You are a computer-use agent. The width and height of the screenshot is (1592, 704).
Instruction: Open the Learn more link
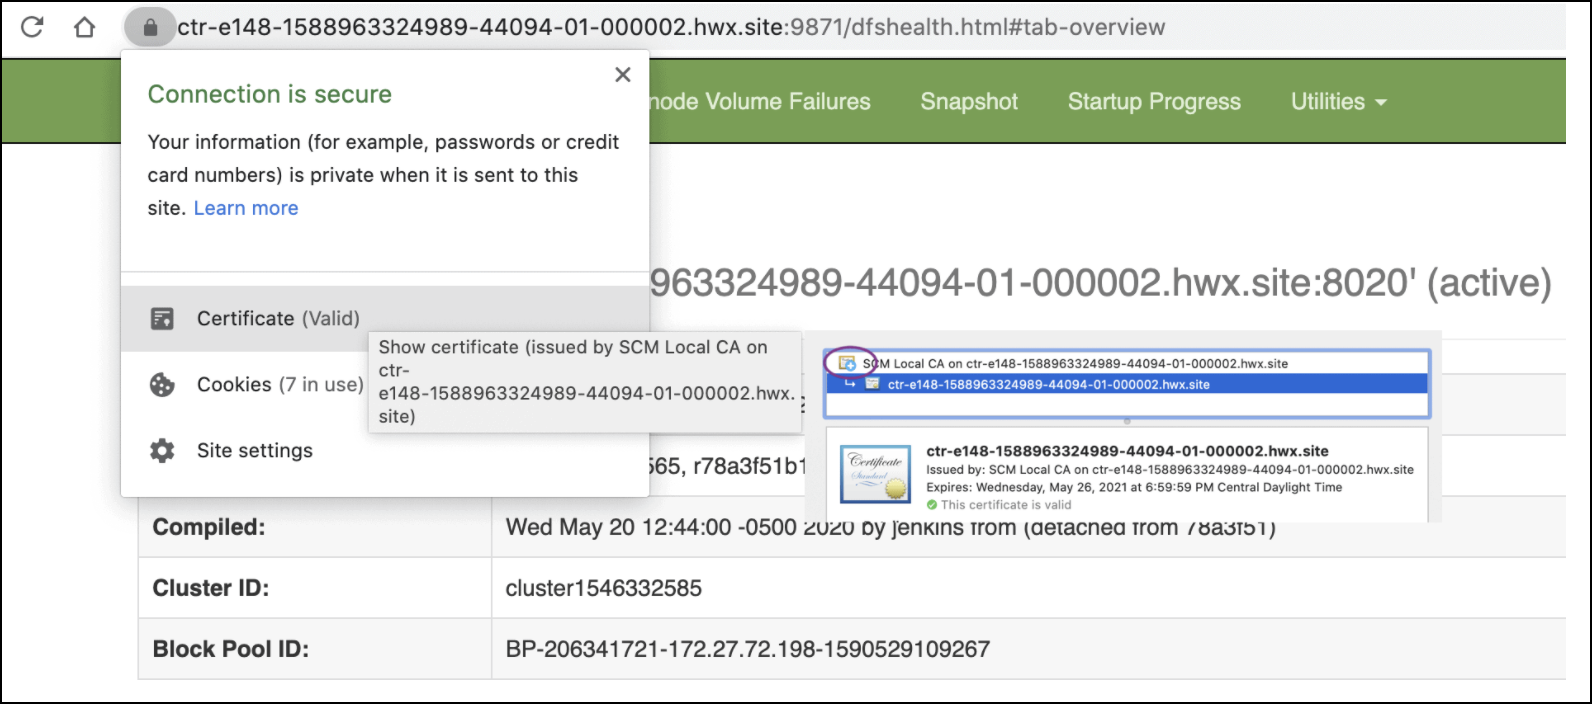246,208
